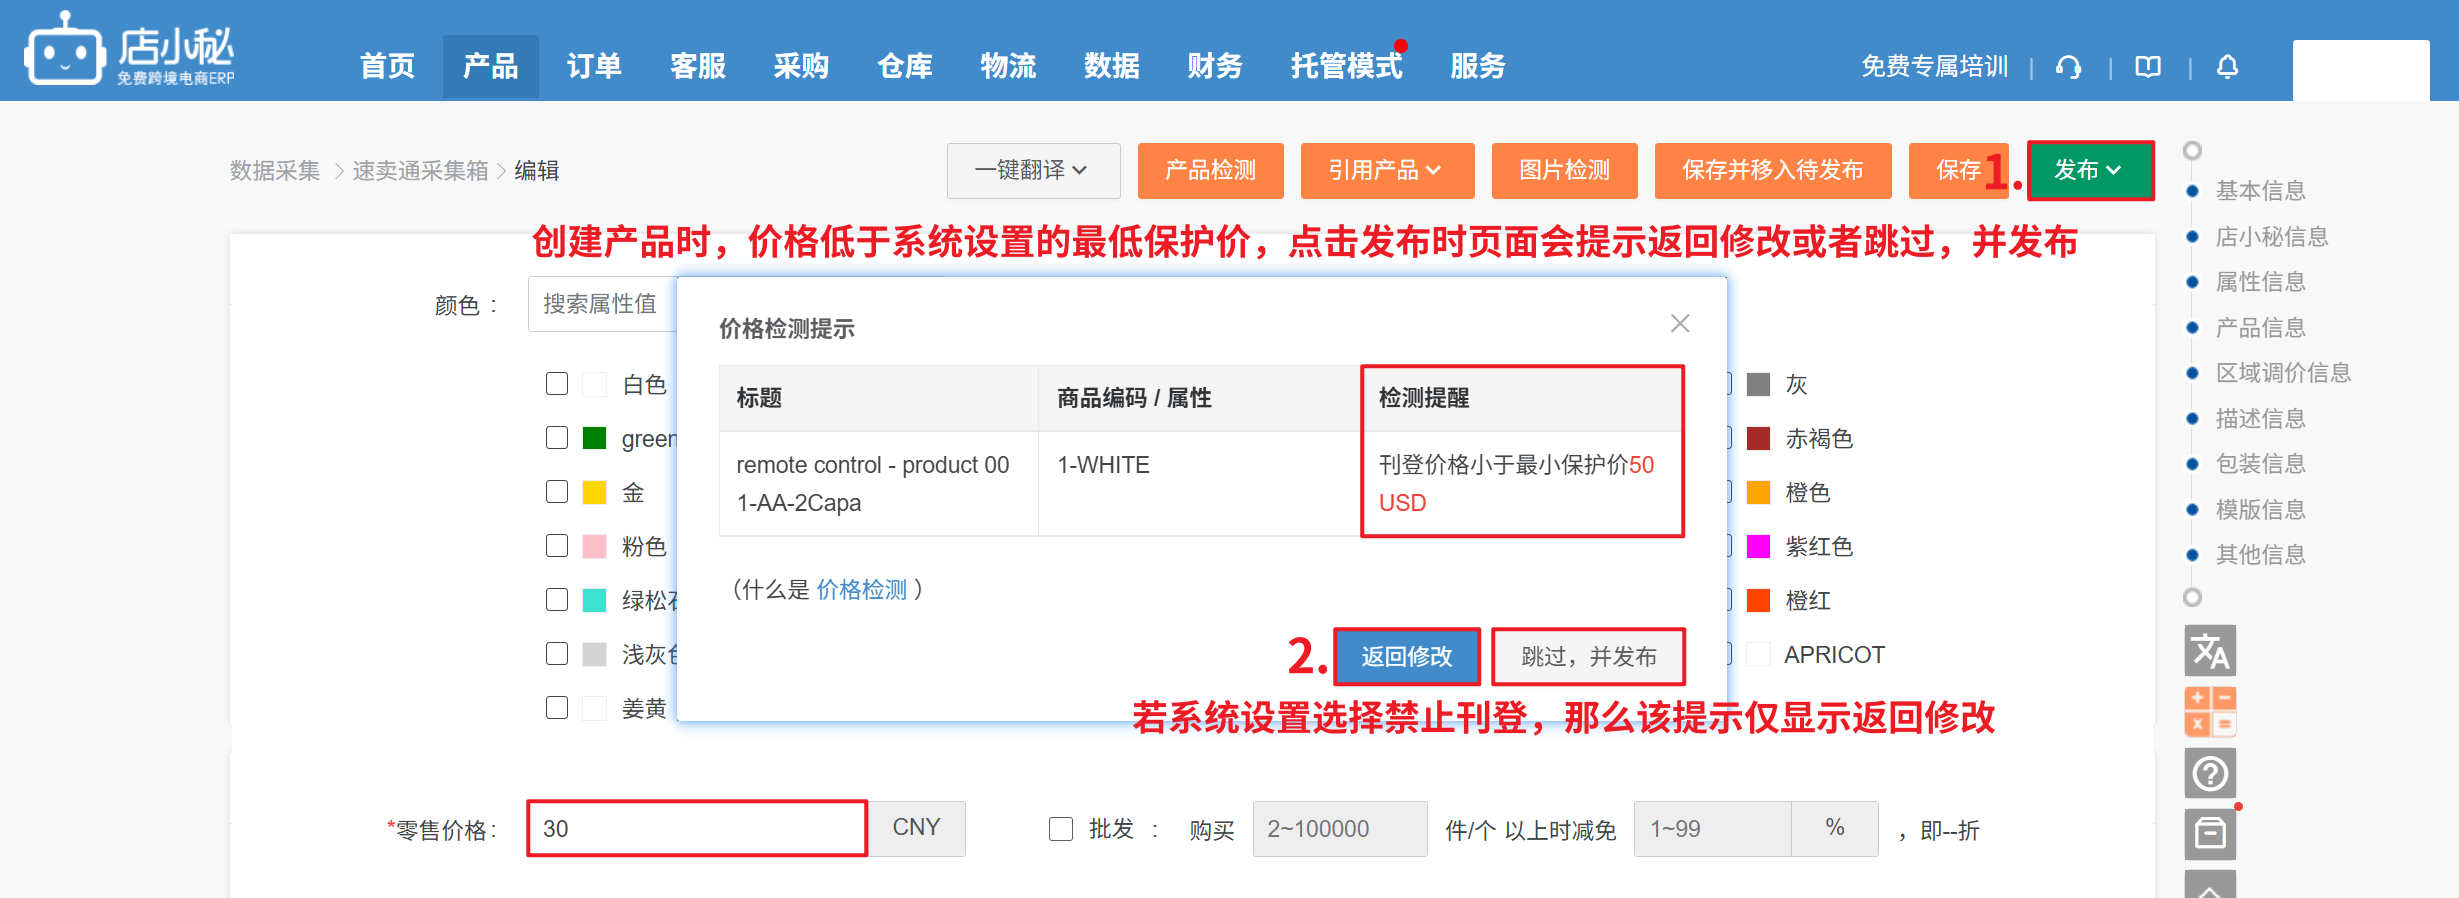Jump to 区域调价信息 section
The image size is (2459, 898).
pyautogui.click(x=2283, y=373)
